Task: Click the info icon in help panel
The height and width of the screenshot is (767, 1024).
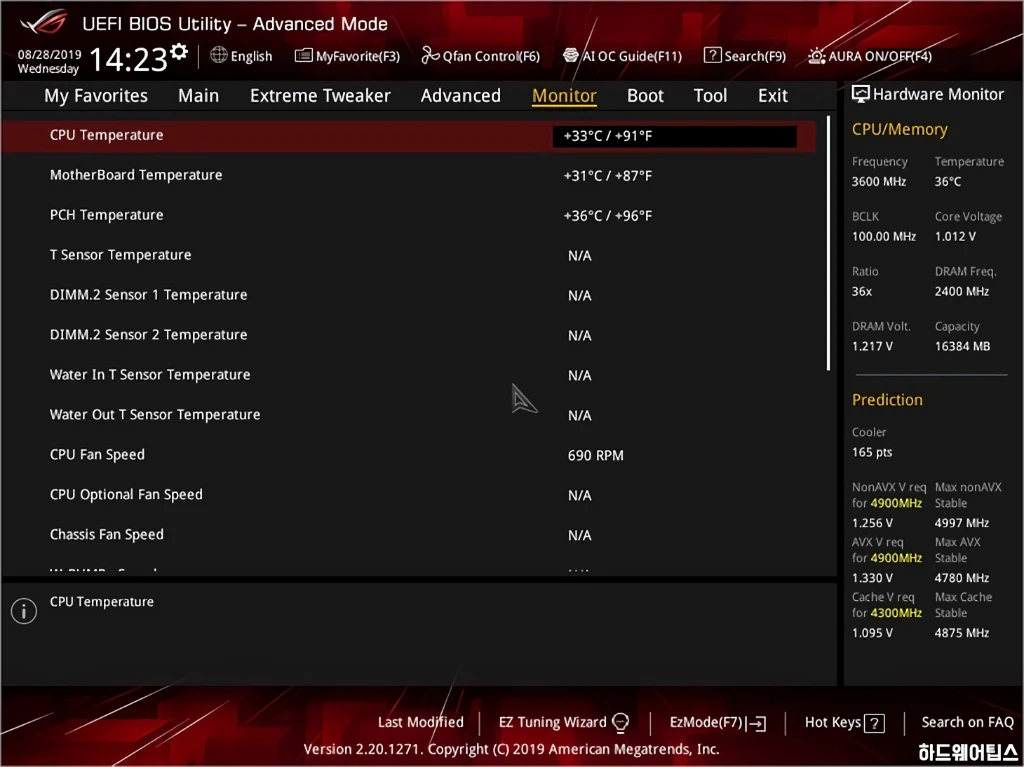Action: [x=24, y=611]
